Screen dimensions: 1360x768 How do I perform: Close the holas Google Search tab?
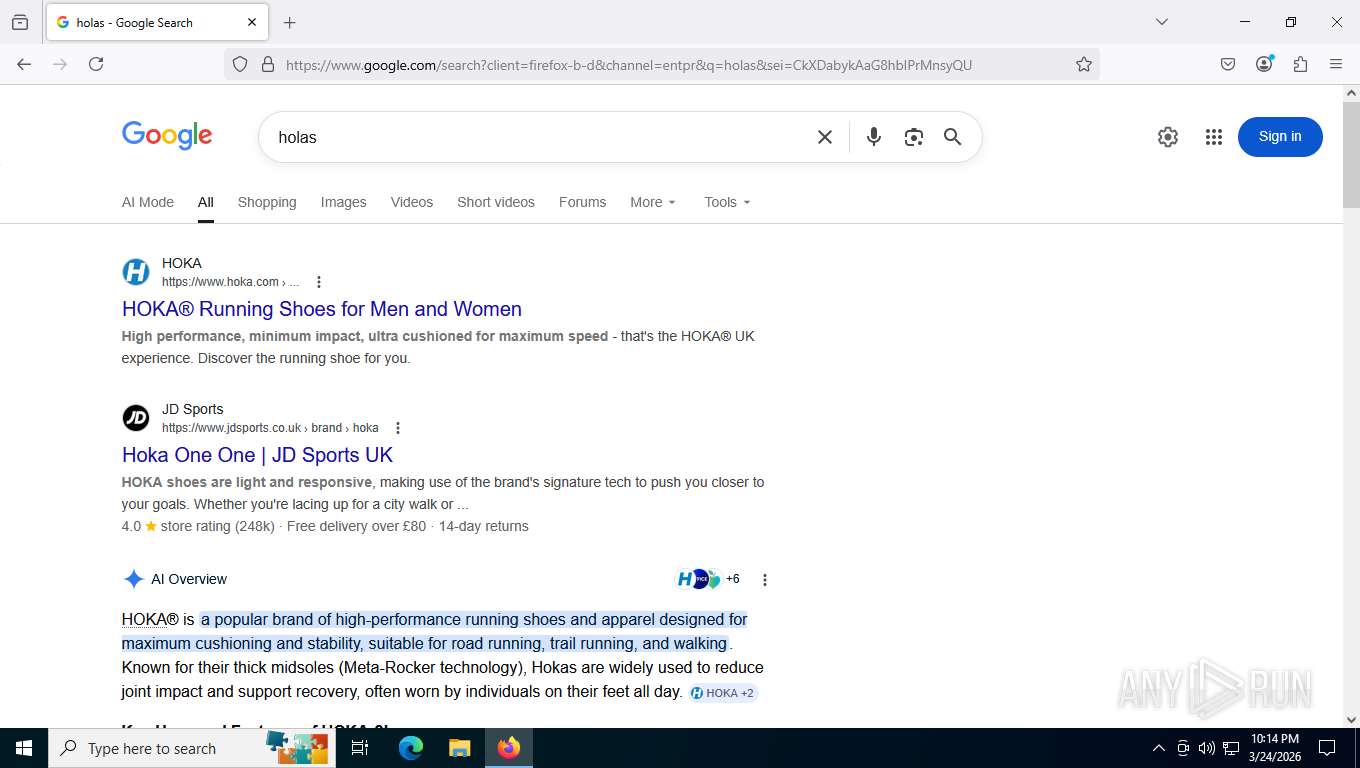[x=252, y=22]
